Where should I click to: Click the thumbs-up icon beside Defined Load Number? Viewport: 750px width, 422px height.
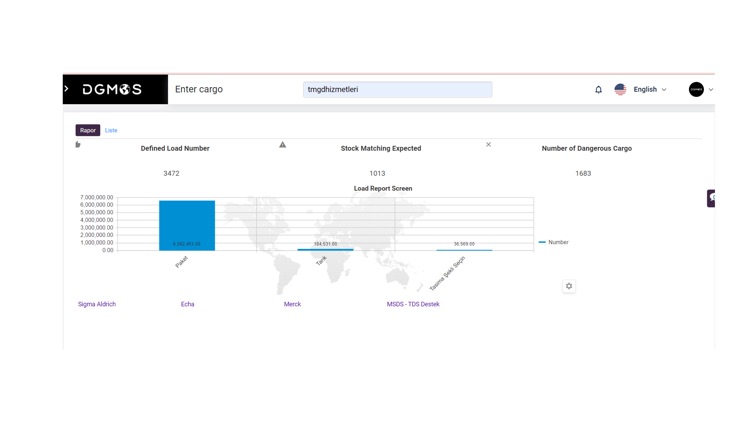tap(78, 144)
